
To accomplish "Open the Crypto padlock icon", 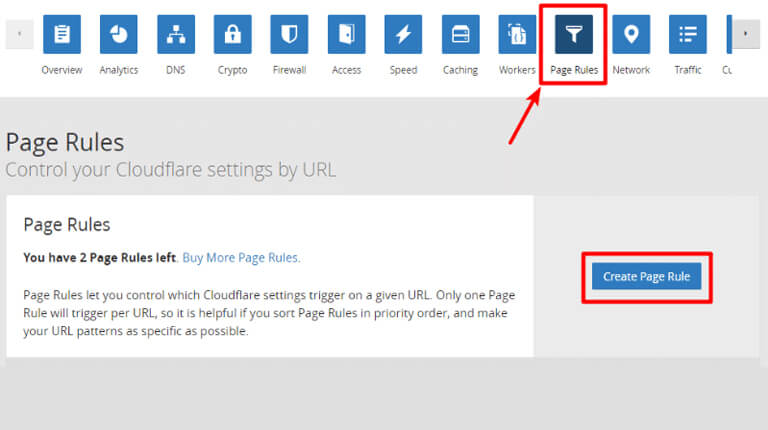I will click(x=233, y=34).
